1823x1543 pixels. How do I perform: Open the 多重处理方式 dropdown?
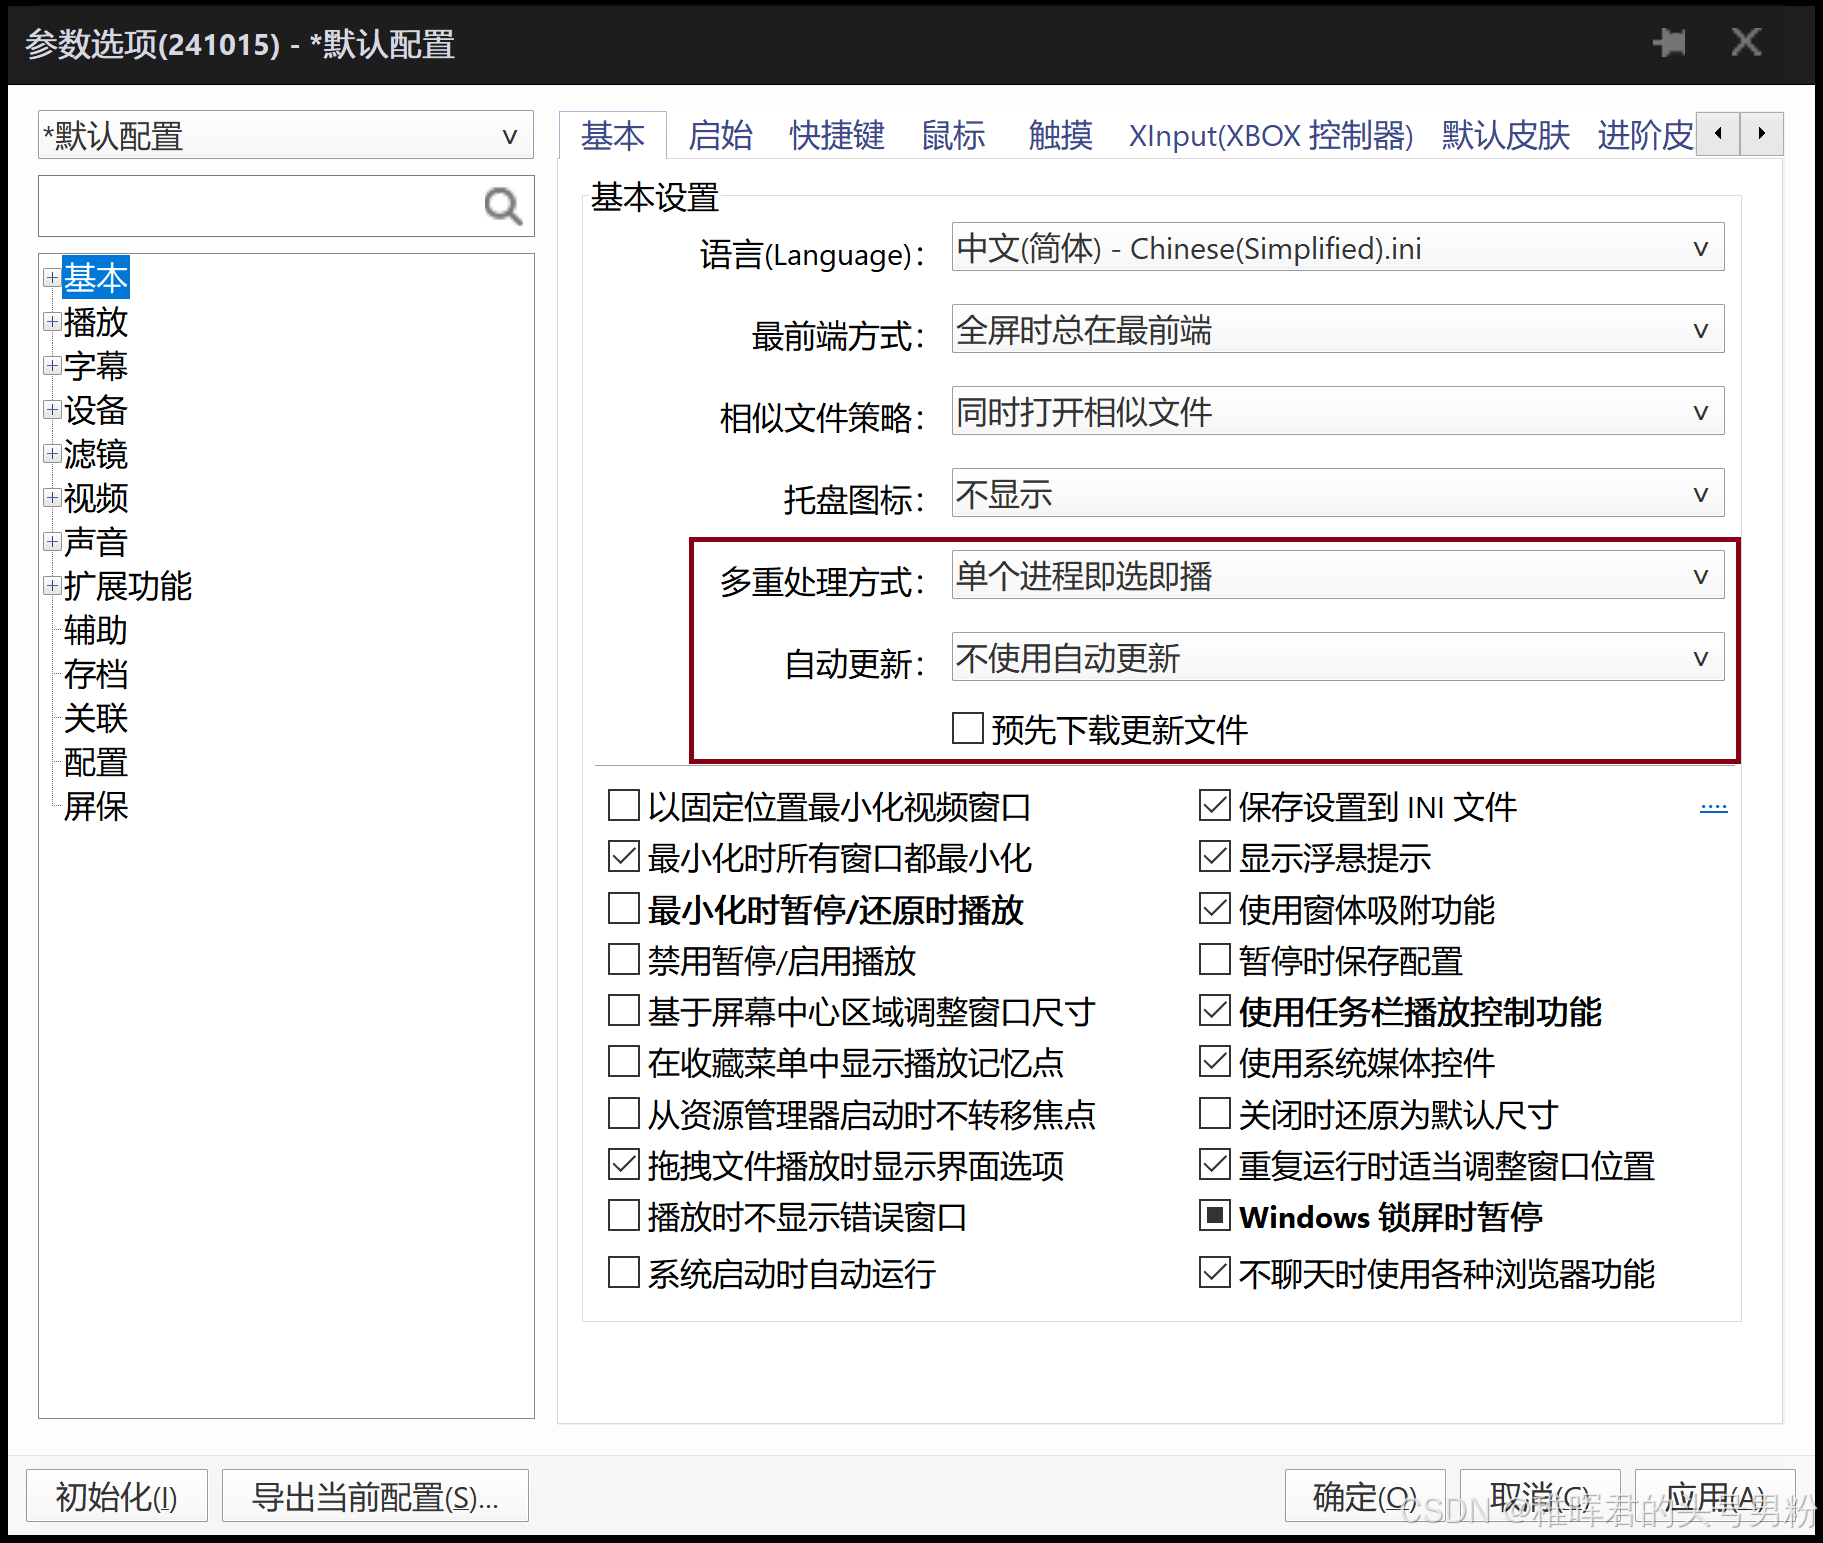click(x=1338, y=575)
